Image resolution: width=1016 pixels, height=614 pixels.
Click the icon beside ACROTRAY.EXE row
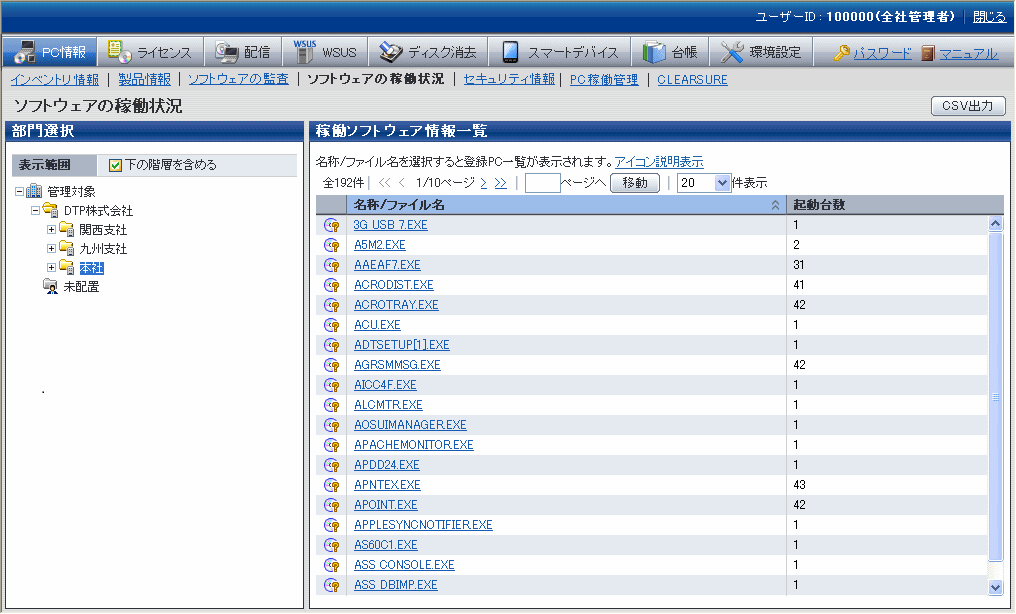pyautogui.click(x=331, y=305)
